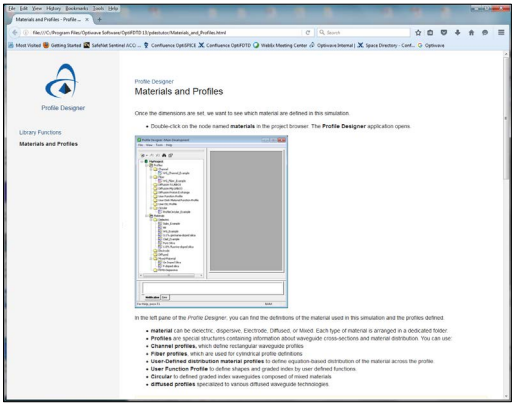Open the Help menu
This screenshot has height=407, width=515.
point(113,8)
